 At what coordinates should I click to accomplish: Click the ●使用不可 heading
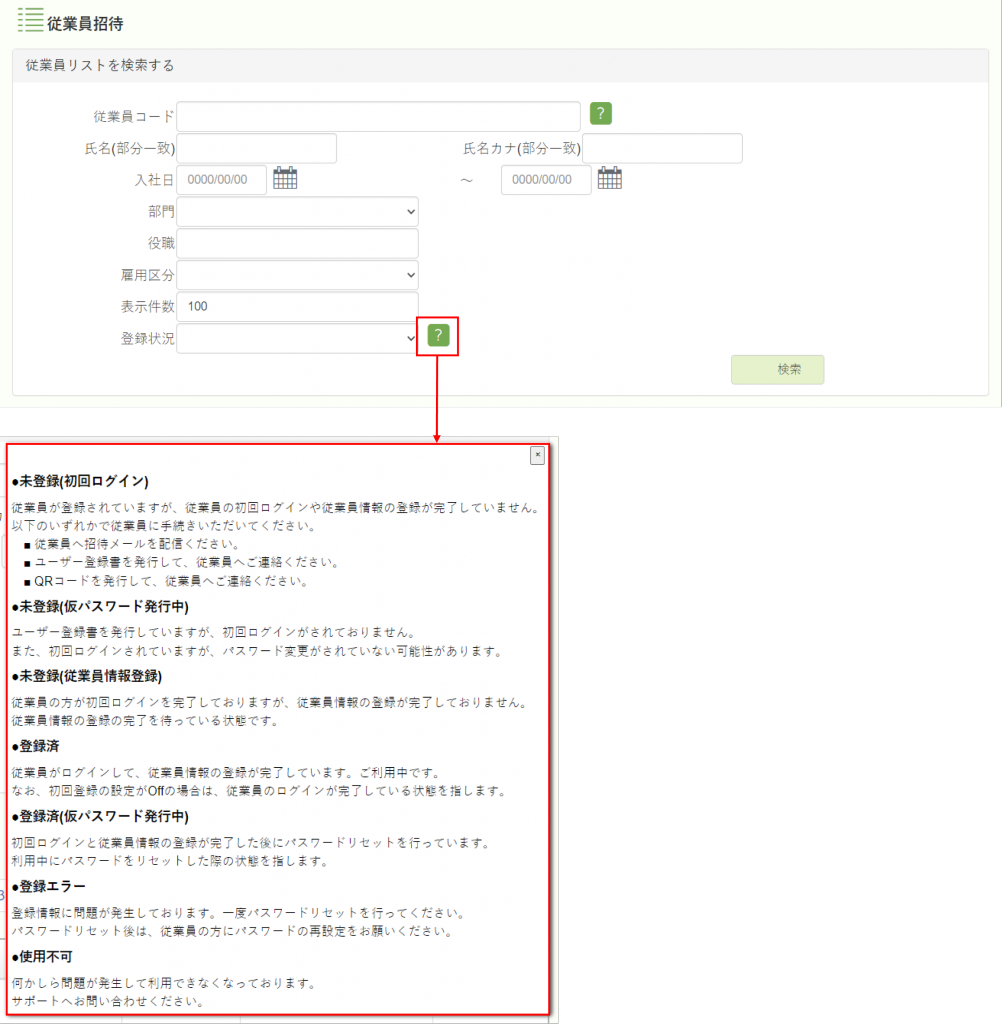tap(42, 957)
